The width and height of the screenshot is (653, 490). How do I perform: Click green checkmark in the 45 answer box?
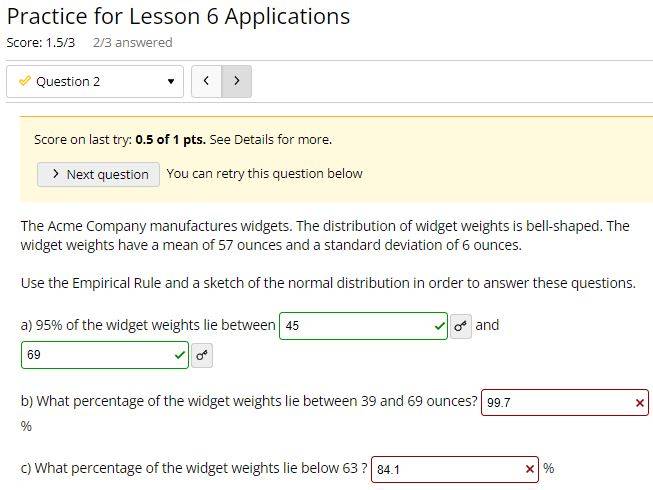tap(439, 326)
